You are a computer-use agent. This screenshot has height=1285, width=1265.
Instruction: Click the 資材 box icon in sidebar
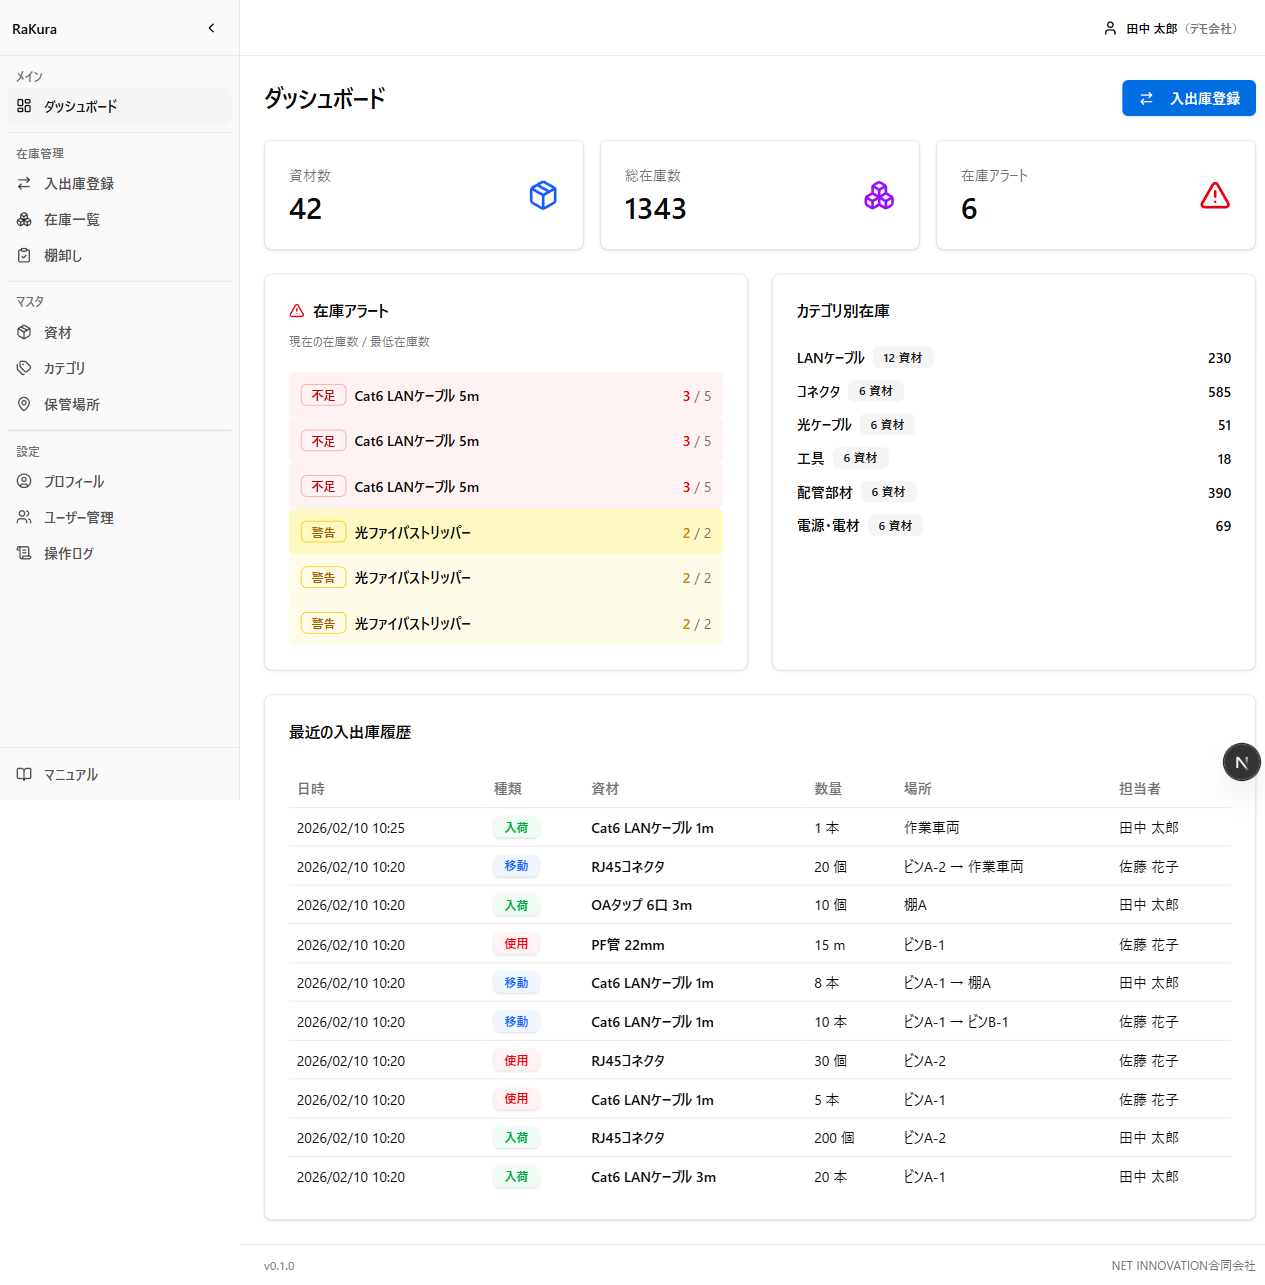pyautogui.click(x=24, y=332)
